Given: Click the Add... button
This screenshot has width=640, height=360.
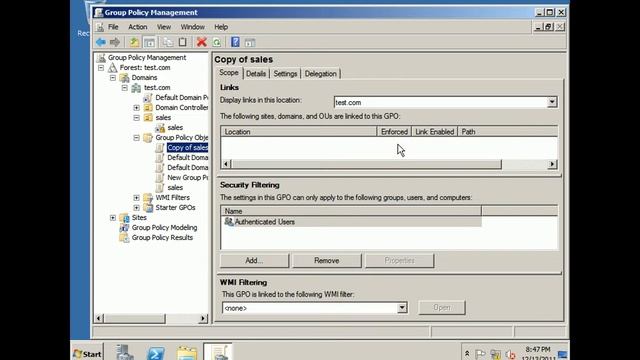Looking at the screenshot, I should point(254,260).
